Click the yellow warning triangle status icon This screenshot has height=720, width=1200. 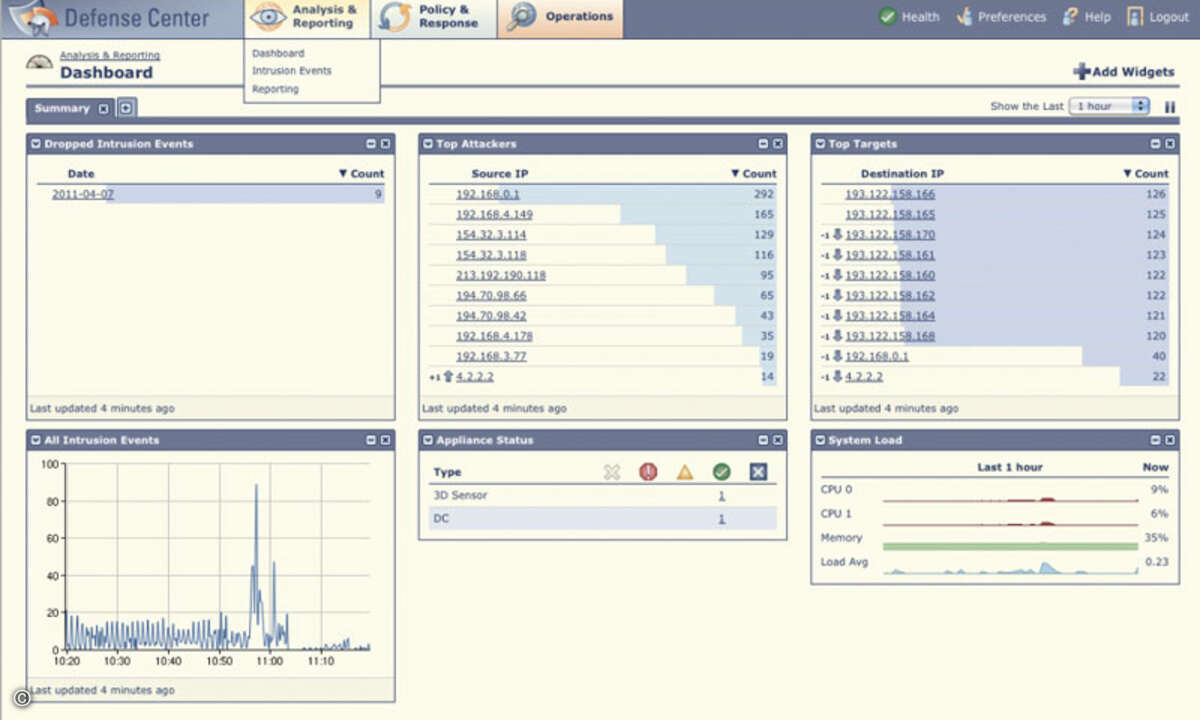pyautogui.click(x=685, y=472)
